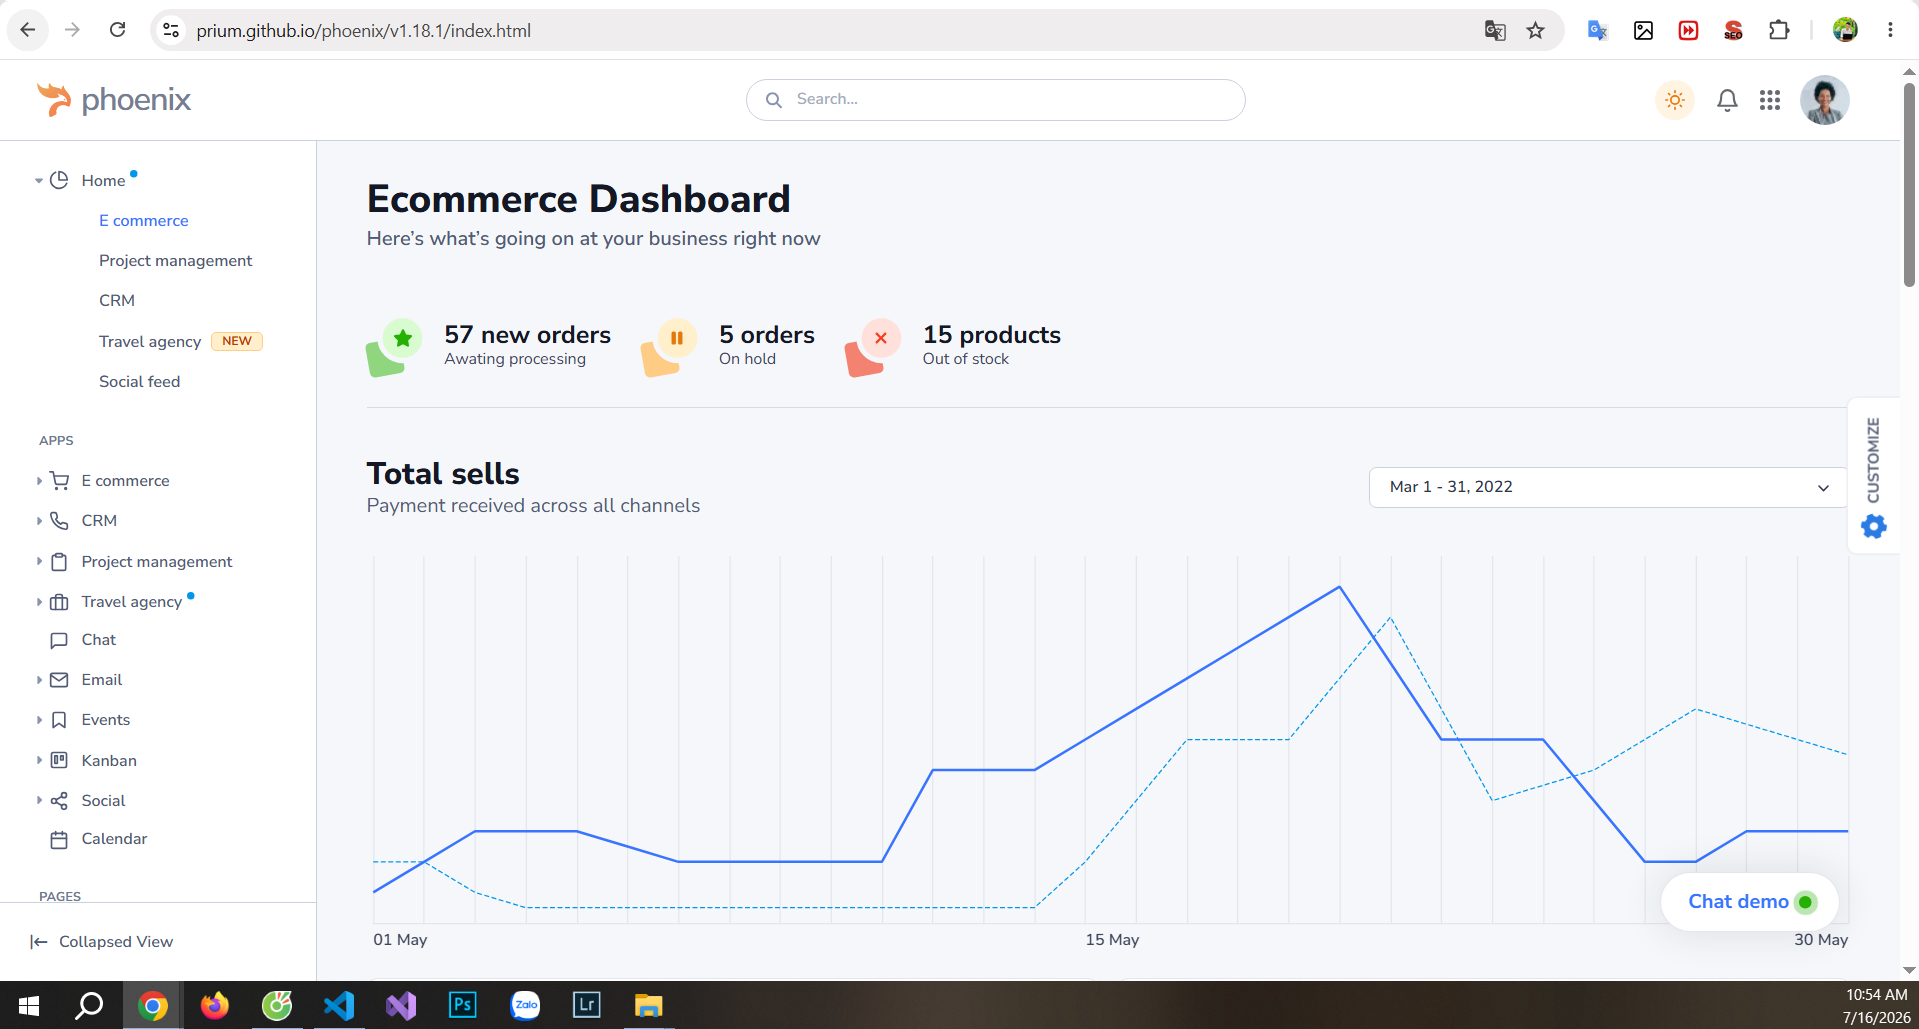Expand the Email menu arrow
This screenshot has height=1029, width=1919.
pos(39,680)
